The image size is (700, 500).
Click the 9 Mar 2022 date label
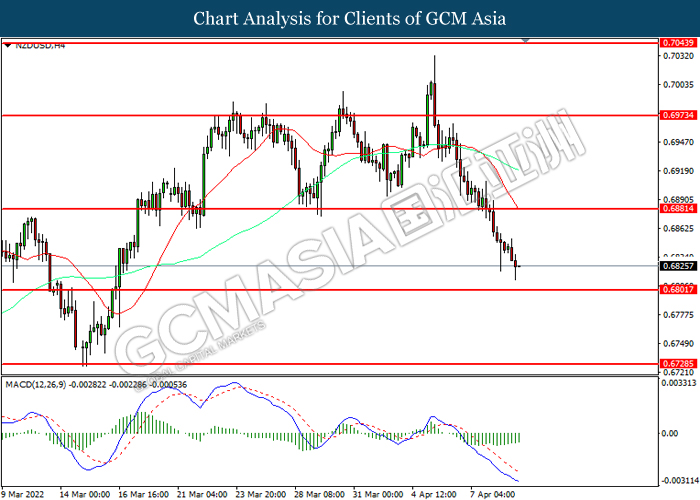[23, 495]
